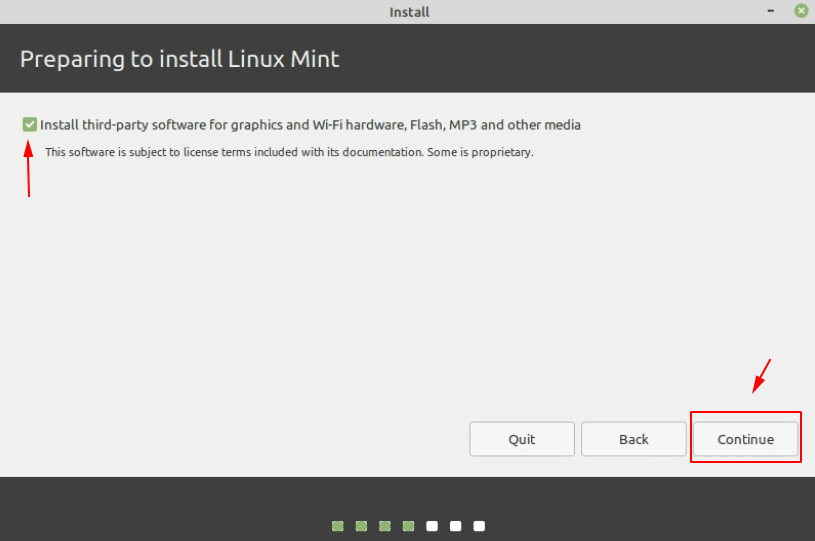
Task: Select the fourth green progress dot
Action: [409, 526]
